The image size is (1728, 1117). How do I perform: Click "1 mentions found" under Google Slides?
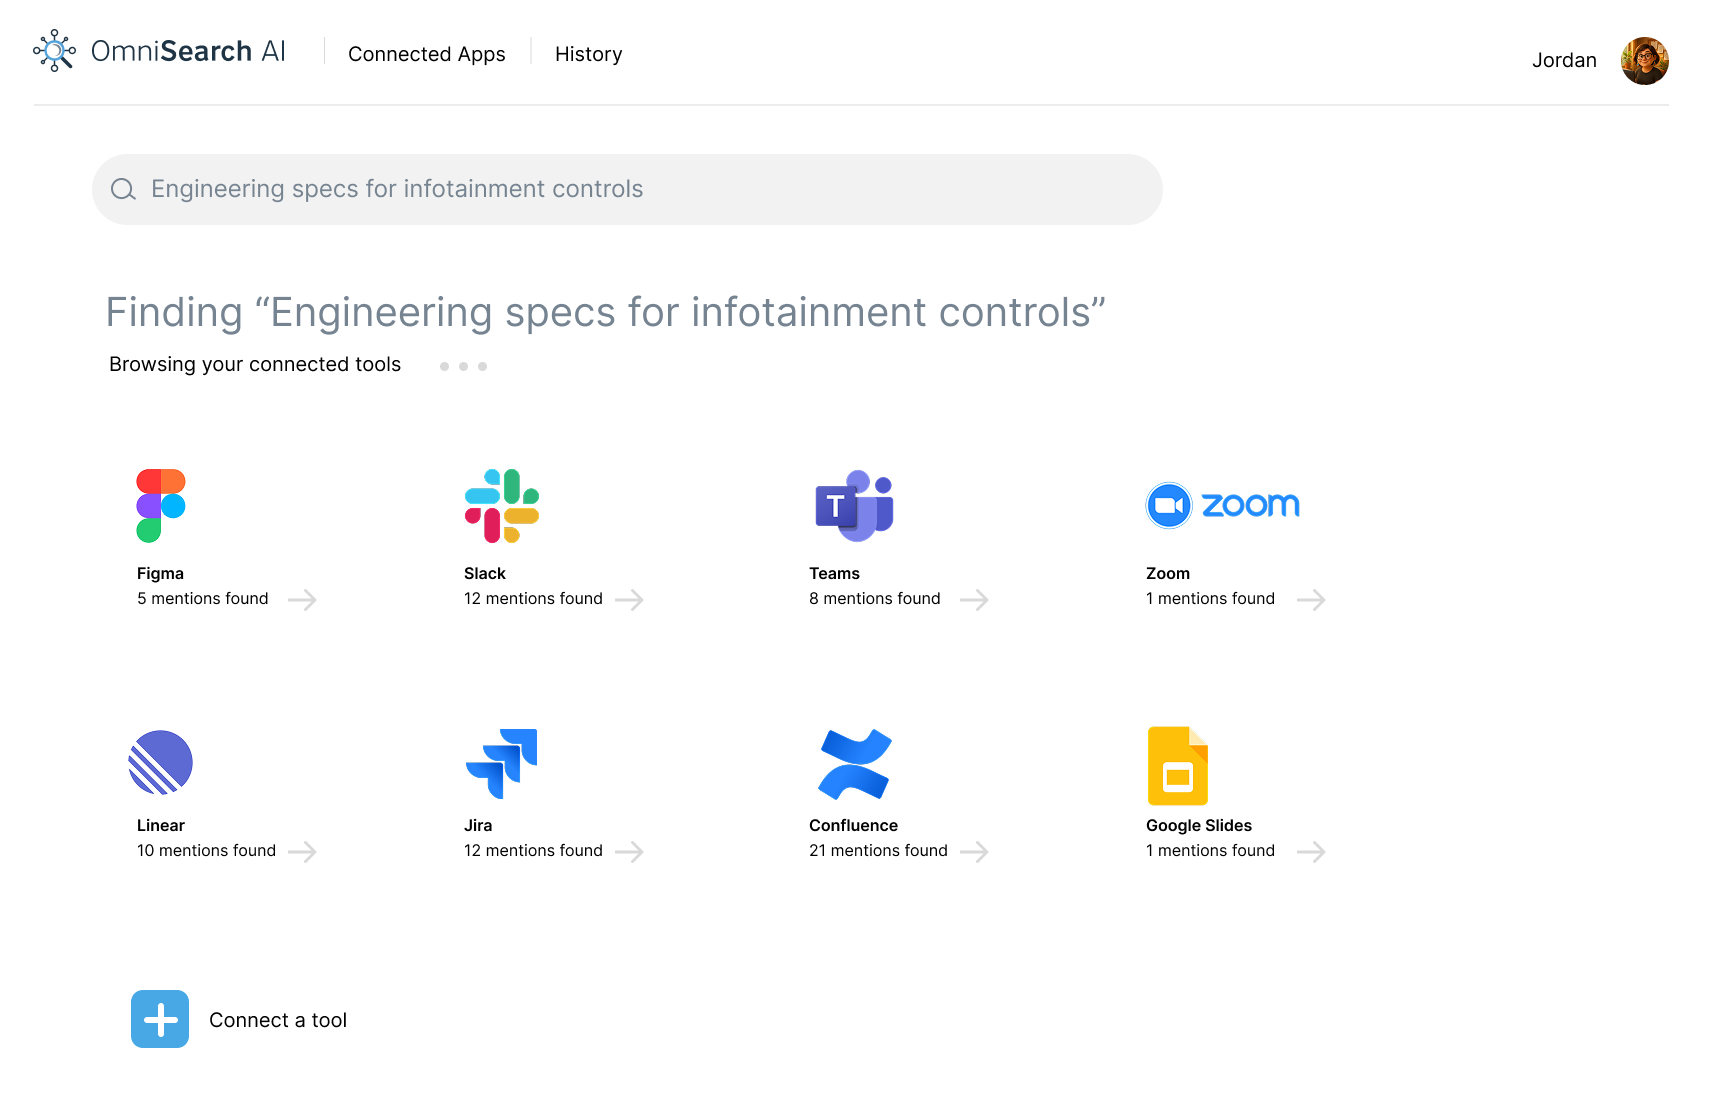click(x=1210, y=850)
